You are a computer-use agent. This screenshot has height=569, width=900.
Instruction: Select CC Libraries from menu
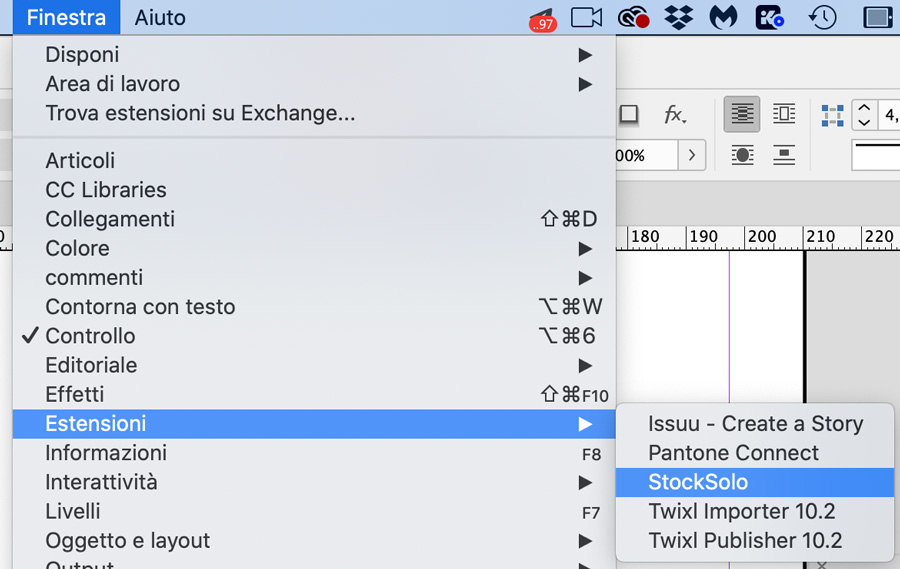(x=314, y=189)
